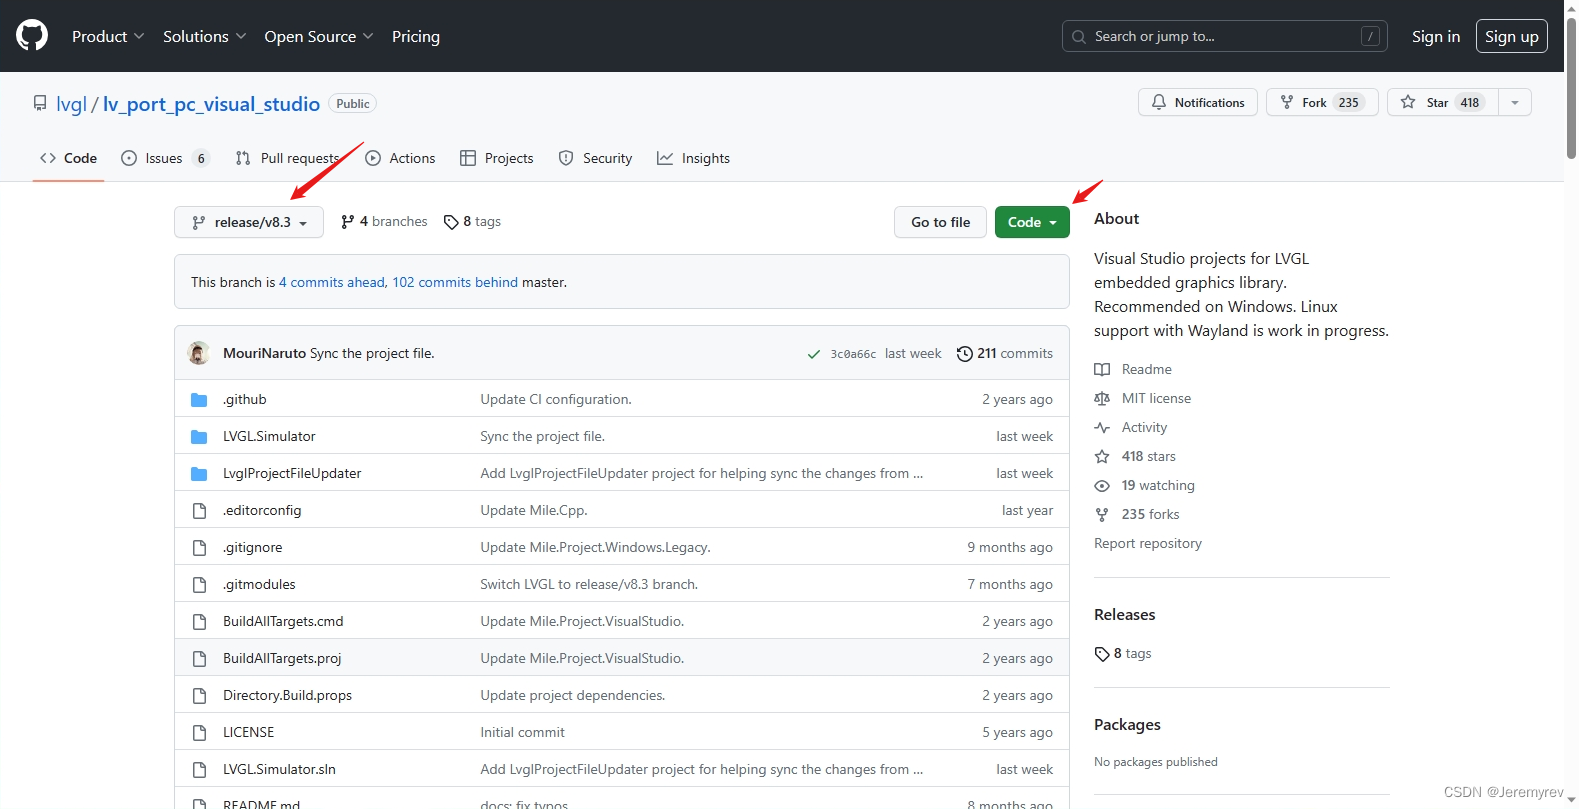Switch to the Issues tab

[165, 158]
